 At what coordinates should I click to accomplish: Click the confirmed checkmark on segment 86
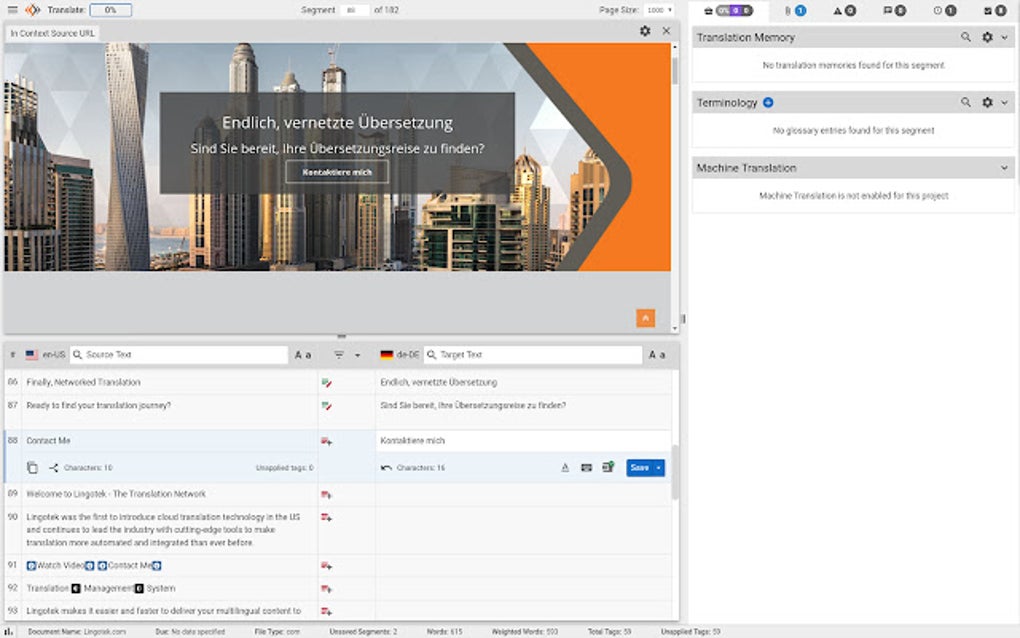[x=325, y=381]
